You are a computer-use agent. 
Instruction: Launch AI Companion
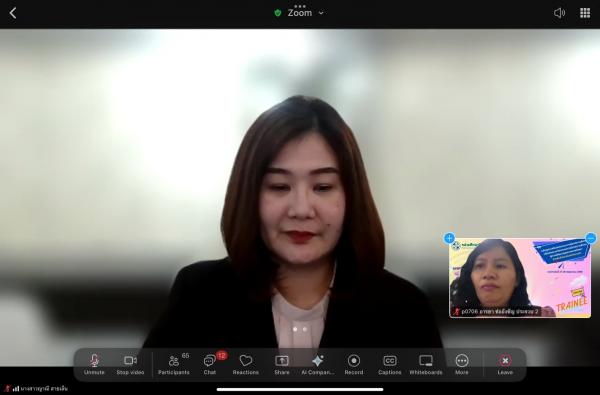(318, 364)
